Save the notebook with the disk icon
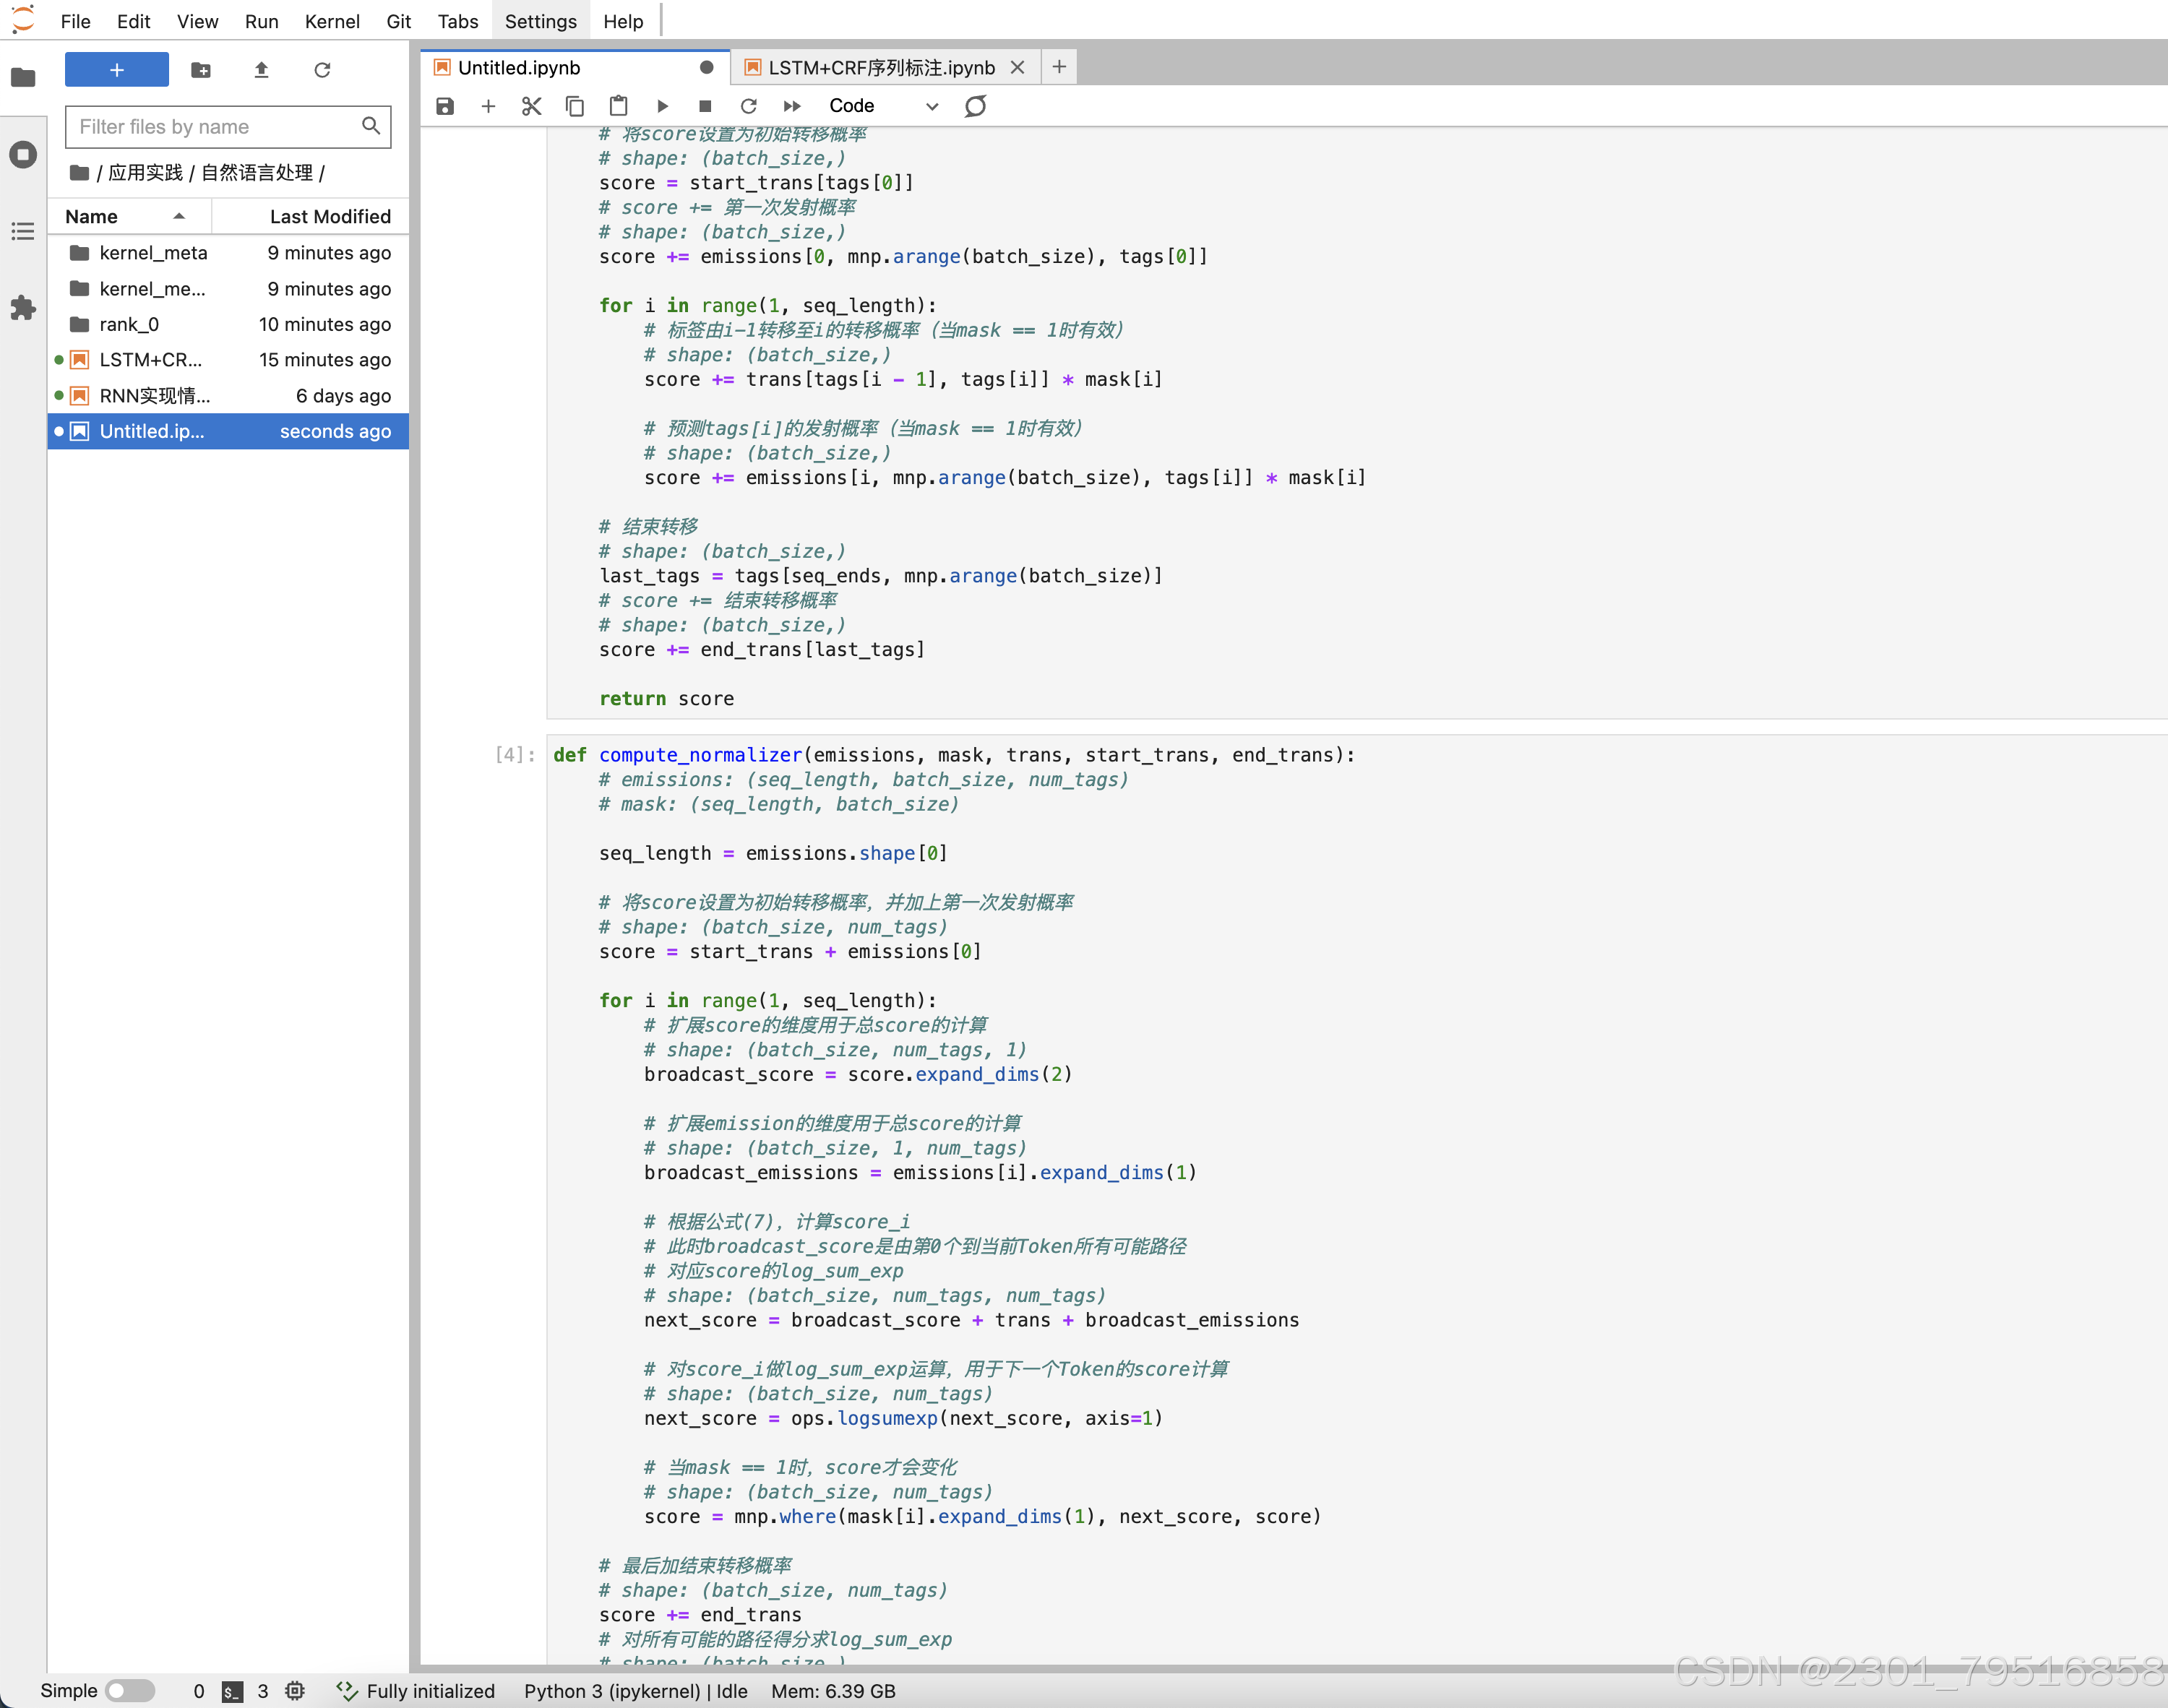This screenshot has width=2168, height=1708. [x=445, y=106]
